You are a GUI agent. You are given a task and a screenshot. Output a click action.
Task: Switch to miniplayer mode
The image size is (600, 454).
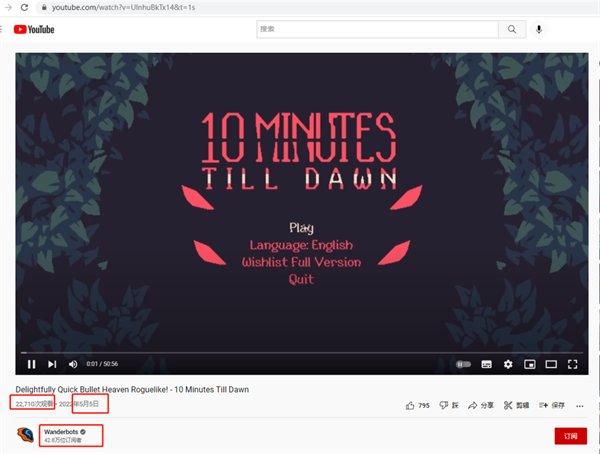[x=530, y=364]
